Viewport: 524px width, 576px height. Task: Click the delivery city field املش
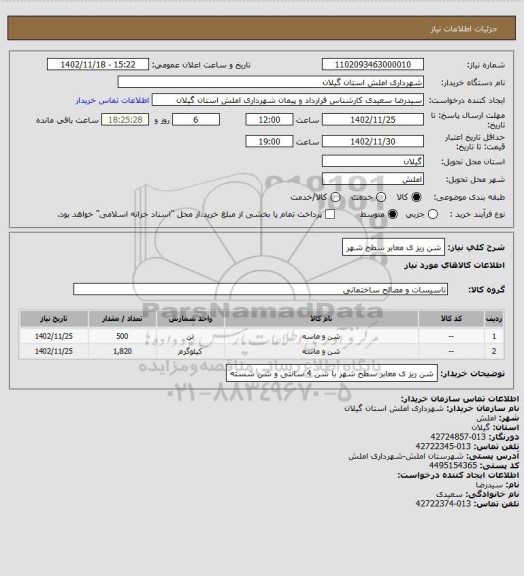373,179
